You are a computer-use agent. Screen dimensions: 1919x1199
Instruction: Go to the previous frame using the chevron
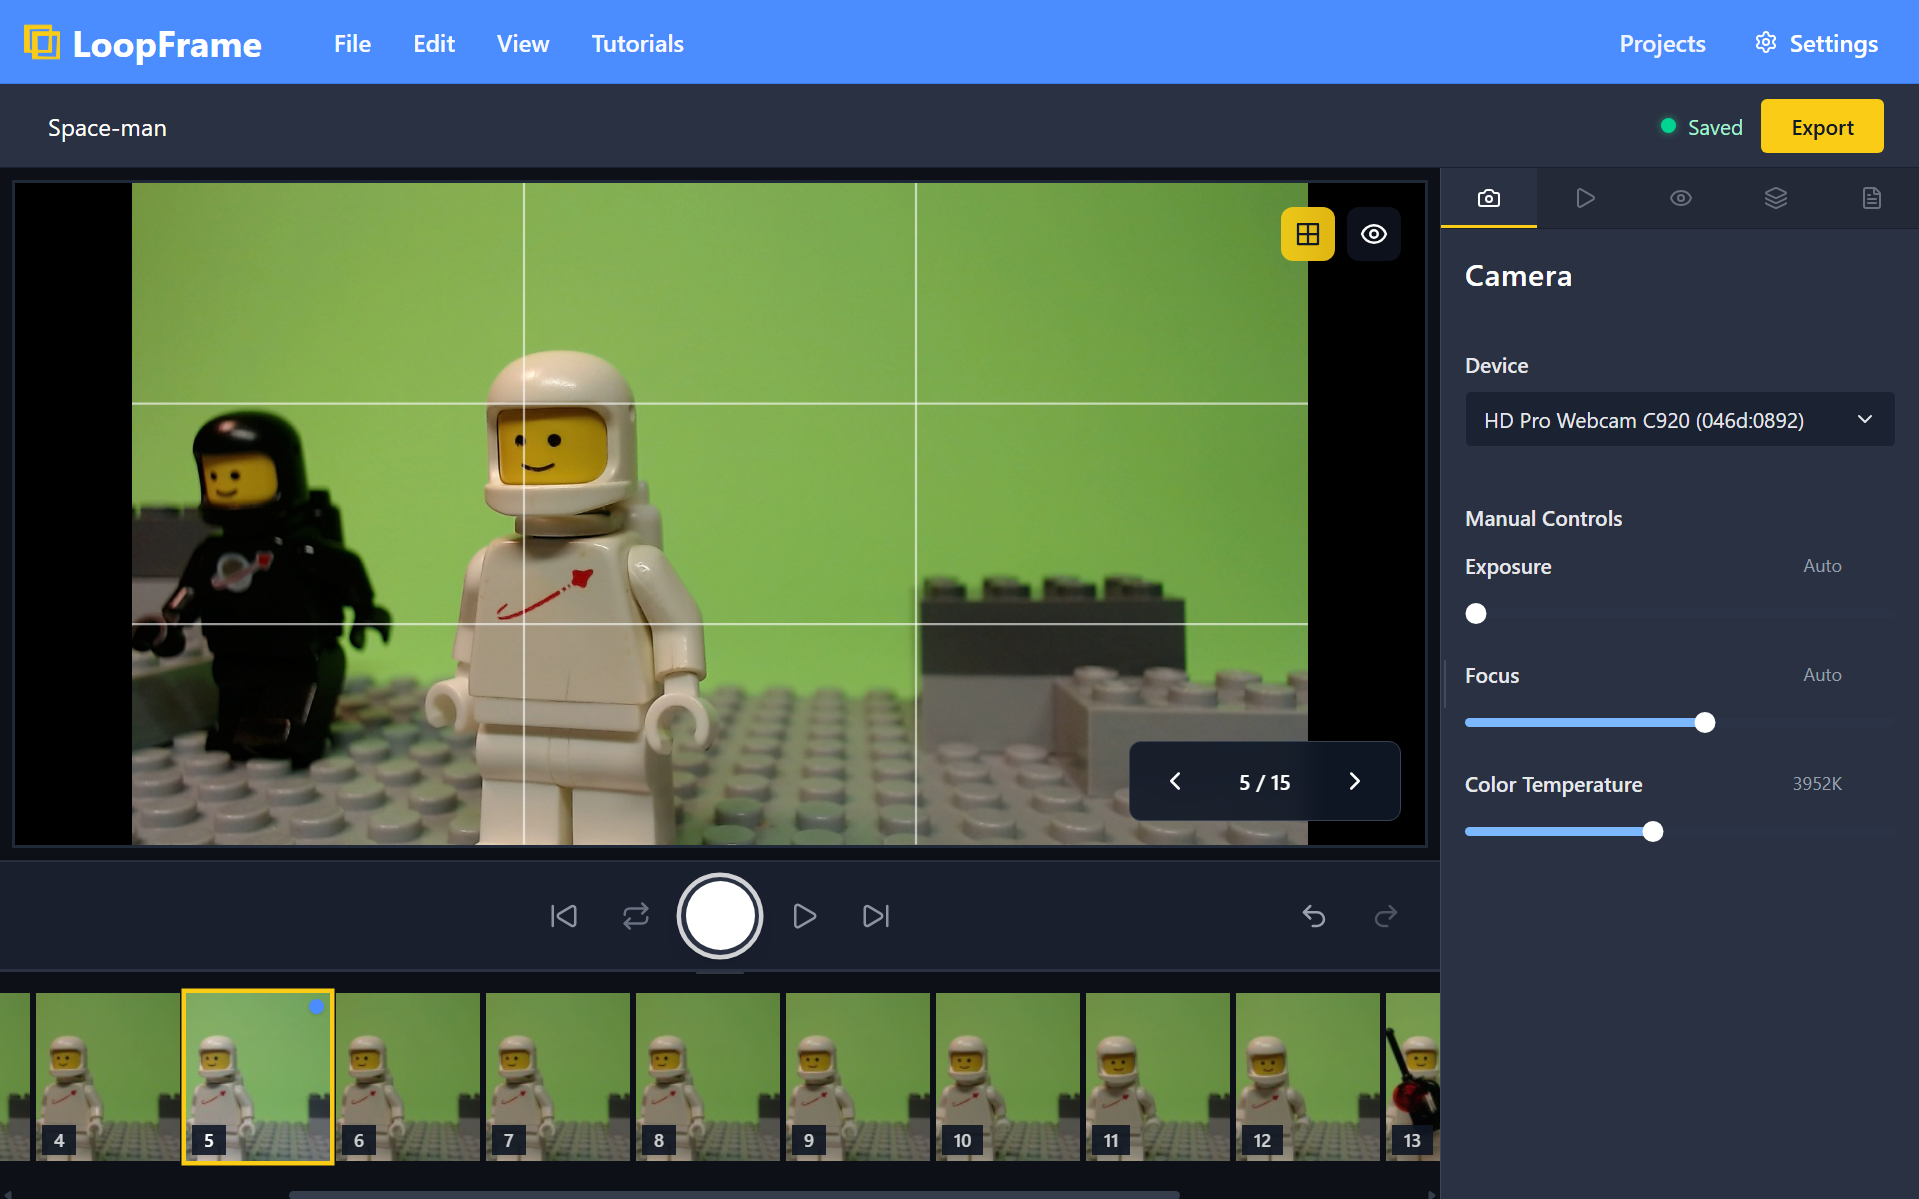click(1174, 781)
